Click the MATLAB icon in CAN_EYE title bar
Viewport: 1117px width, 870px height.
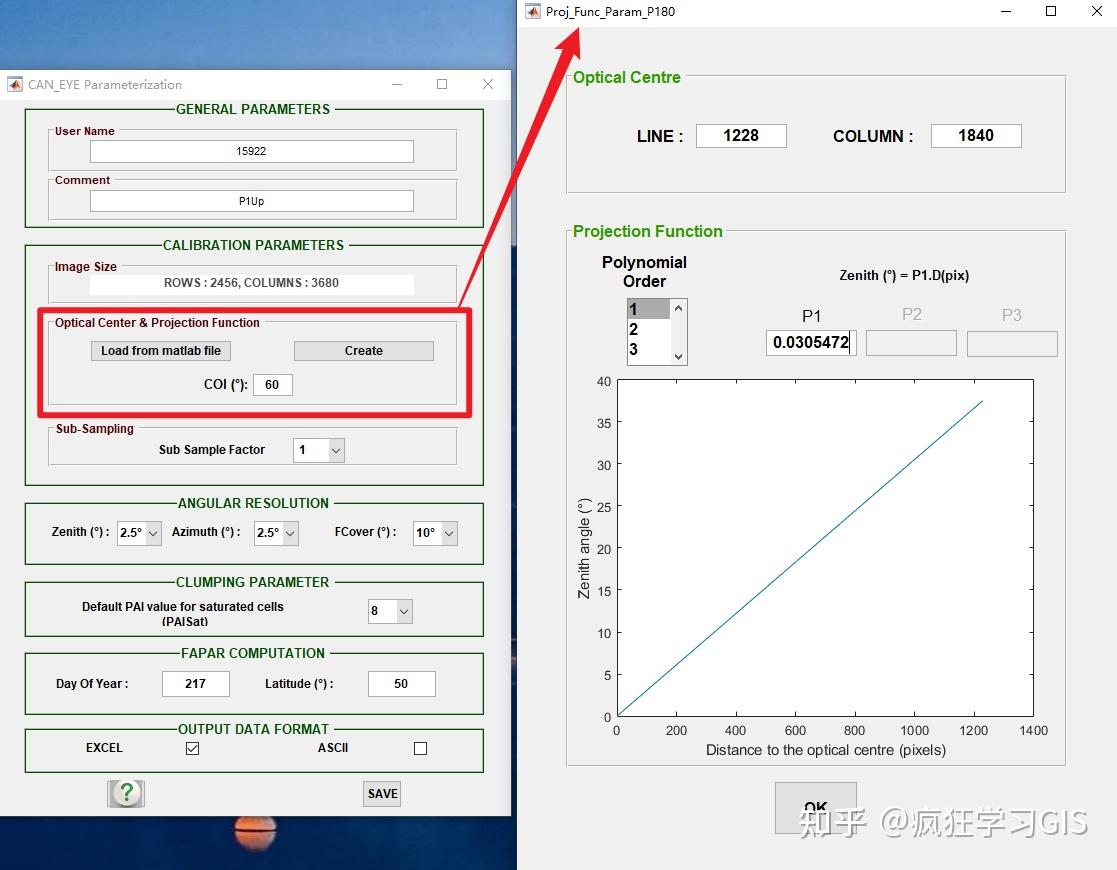14,84
